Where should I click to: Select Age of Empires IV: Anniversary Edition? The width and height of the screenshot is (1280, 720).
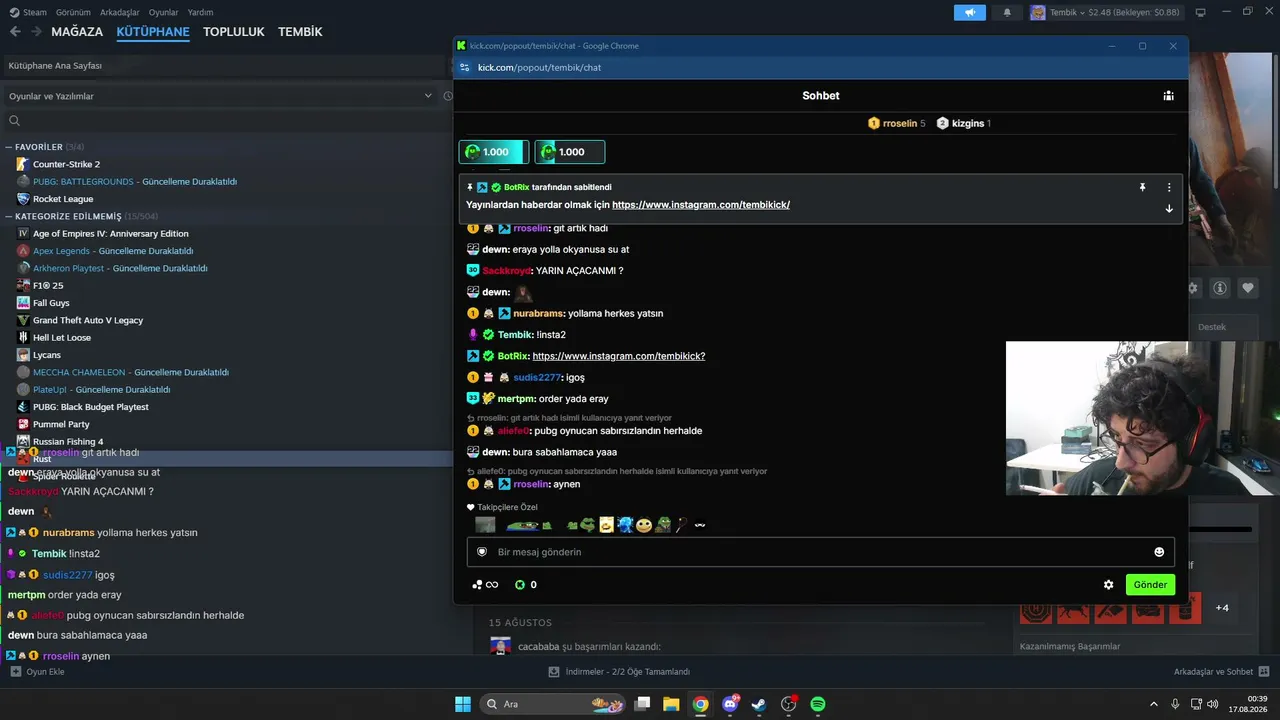(110, 234)
